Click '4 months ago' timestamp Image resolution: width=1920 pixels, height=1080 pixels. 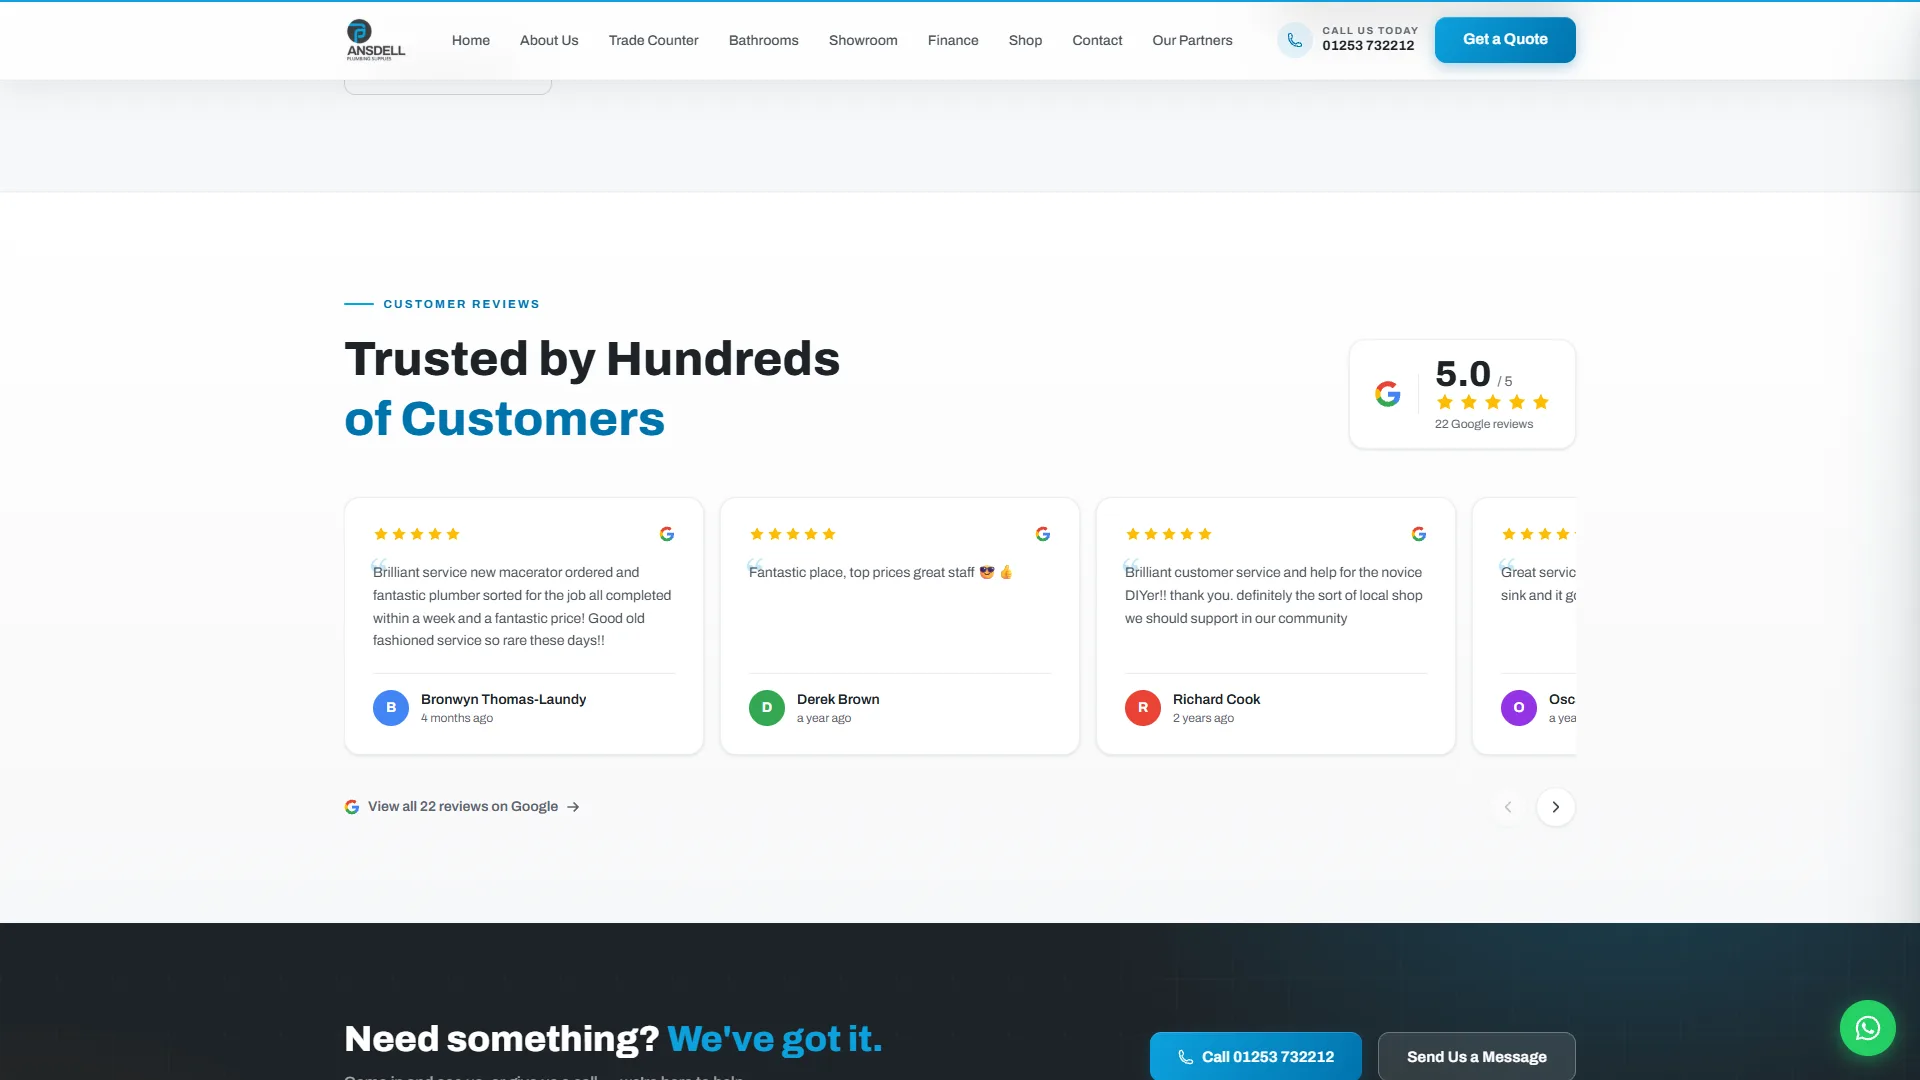pyautogui.click(x=457, y=718)
